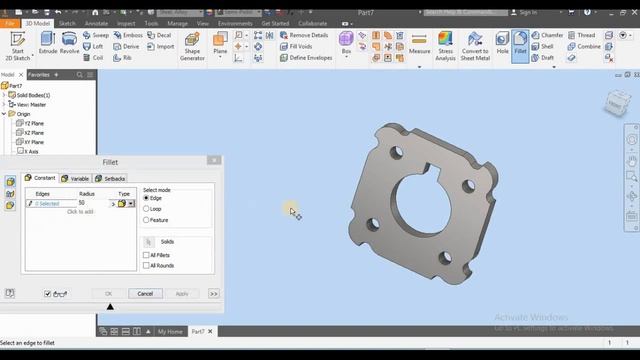This screenshot has width=640, height=360.
Task: Select Edge select mode
Action: point(146,198)
